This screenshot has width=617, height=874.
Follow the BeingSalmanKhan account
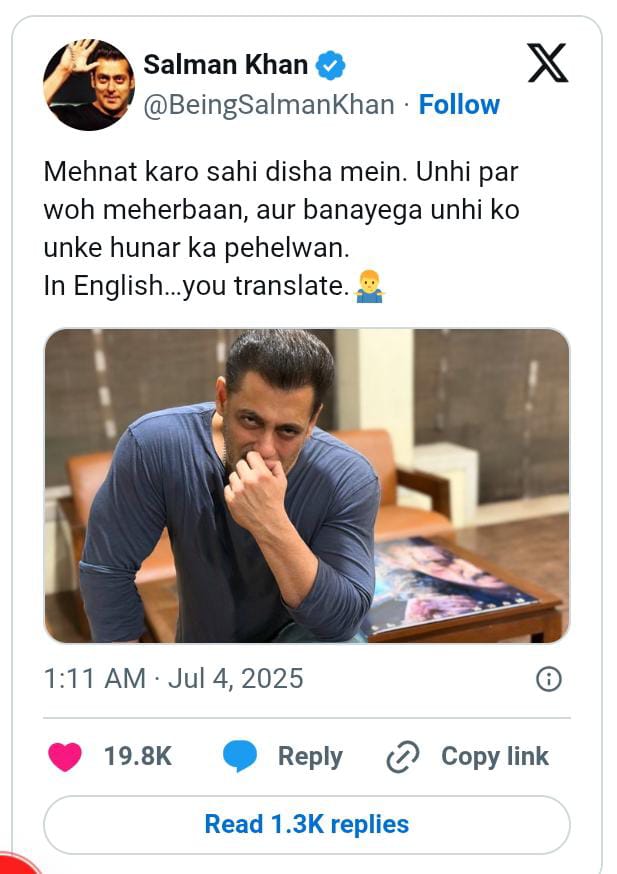[x=459, y=105]
